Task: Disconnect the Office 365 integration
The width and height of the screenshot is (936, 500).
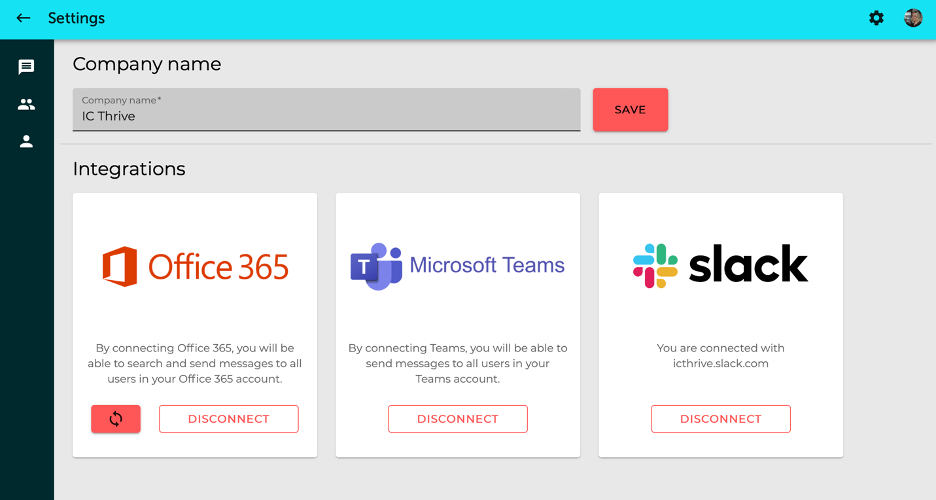Action: (x=229, y=419)
